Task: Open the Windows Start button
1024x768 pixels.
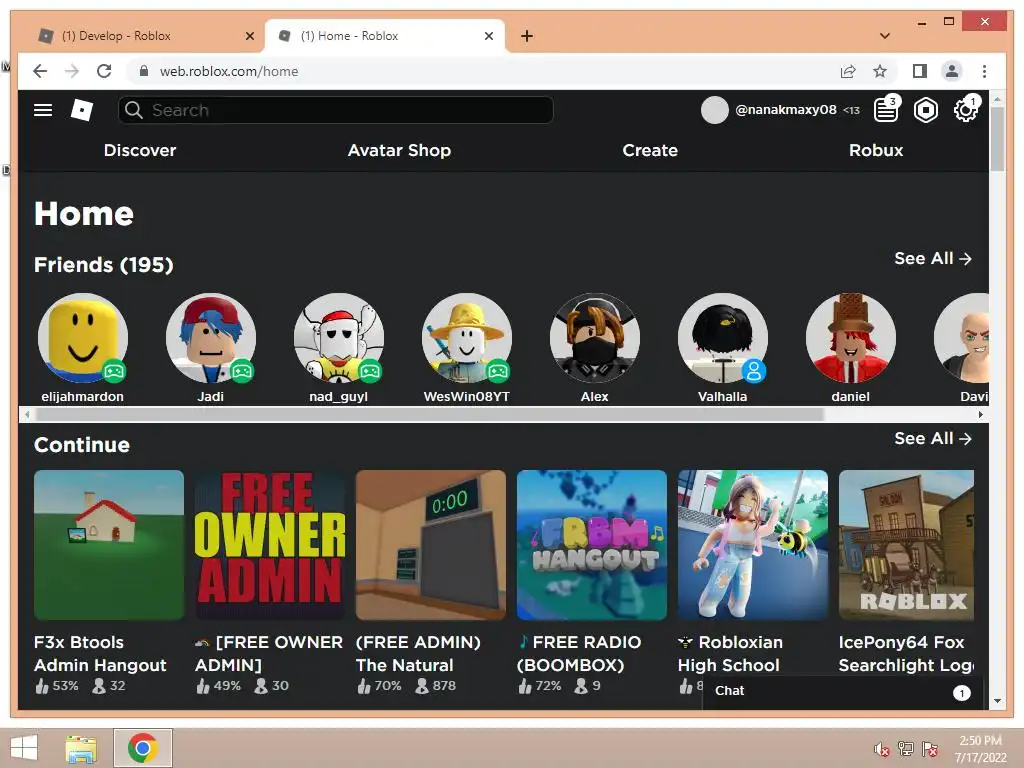Action: coord(25,748)
